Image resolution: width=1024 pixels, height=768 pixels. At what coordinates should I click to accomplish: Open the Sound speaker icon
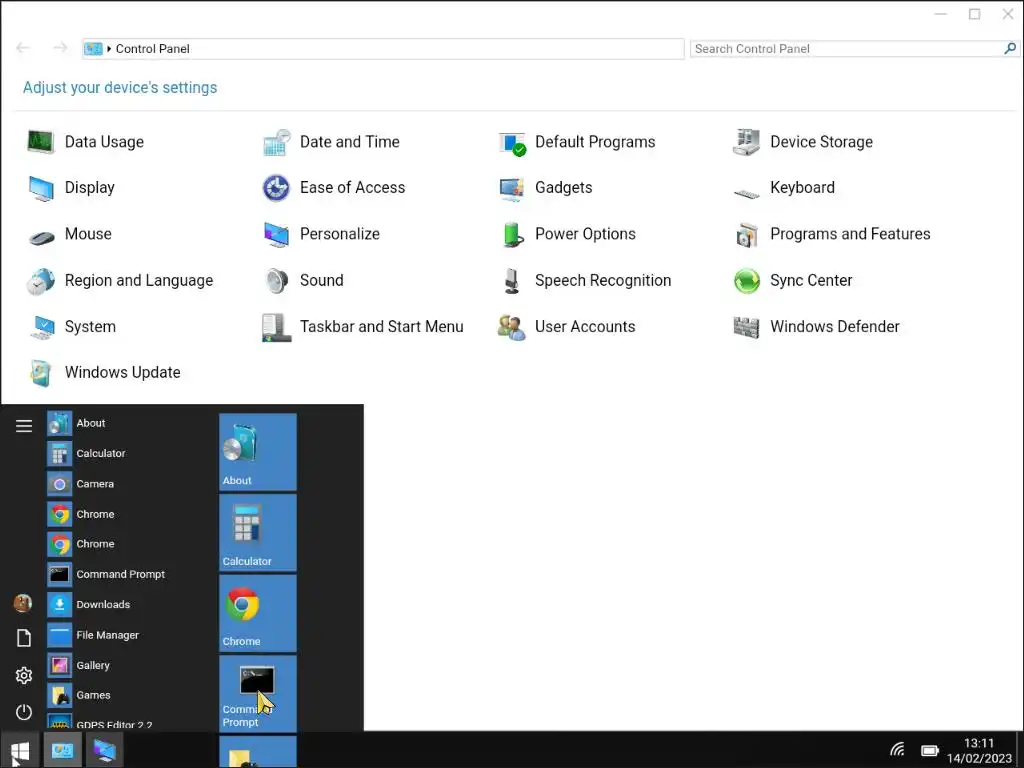(x=277, y=281)
